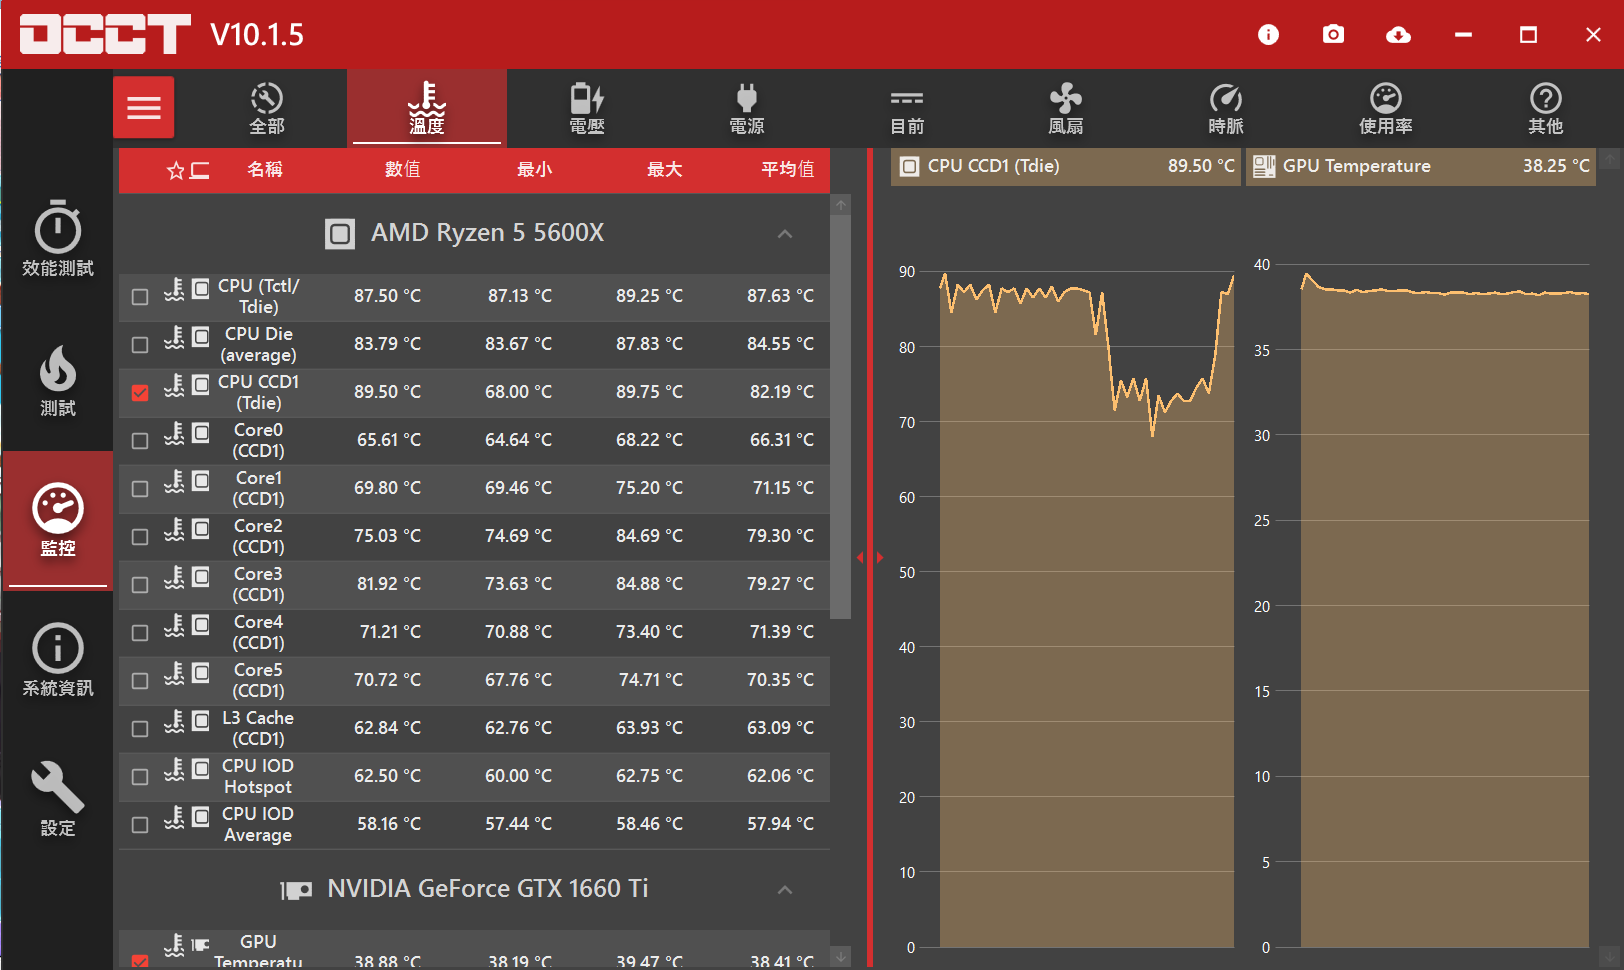Sort by 最大 column header
Image resolution: width=1624 pixels, height=970 pixels.
pos(665,170)
